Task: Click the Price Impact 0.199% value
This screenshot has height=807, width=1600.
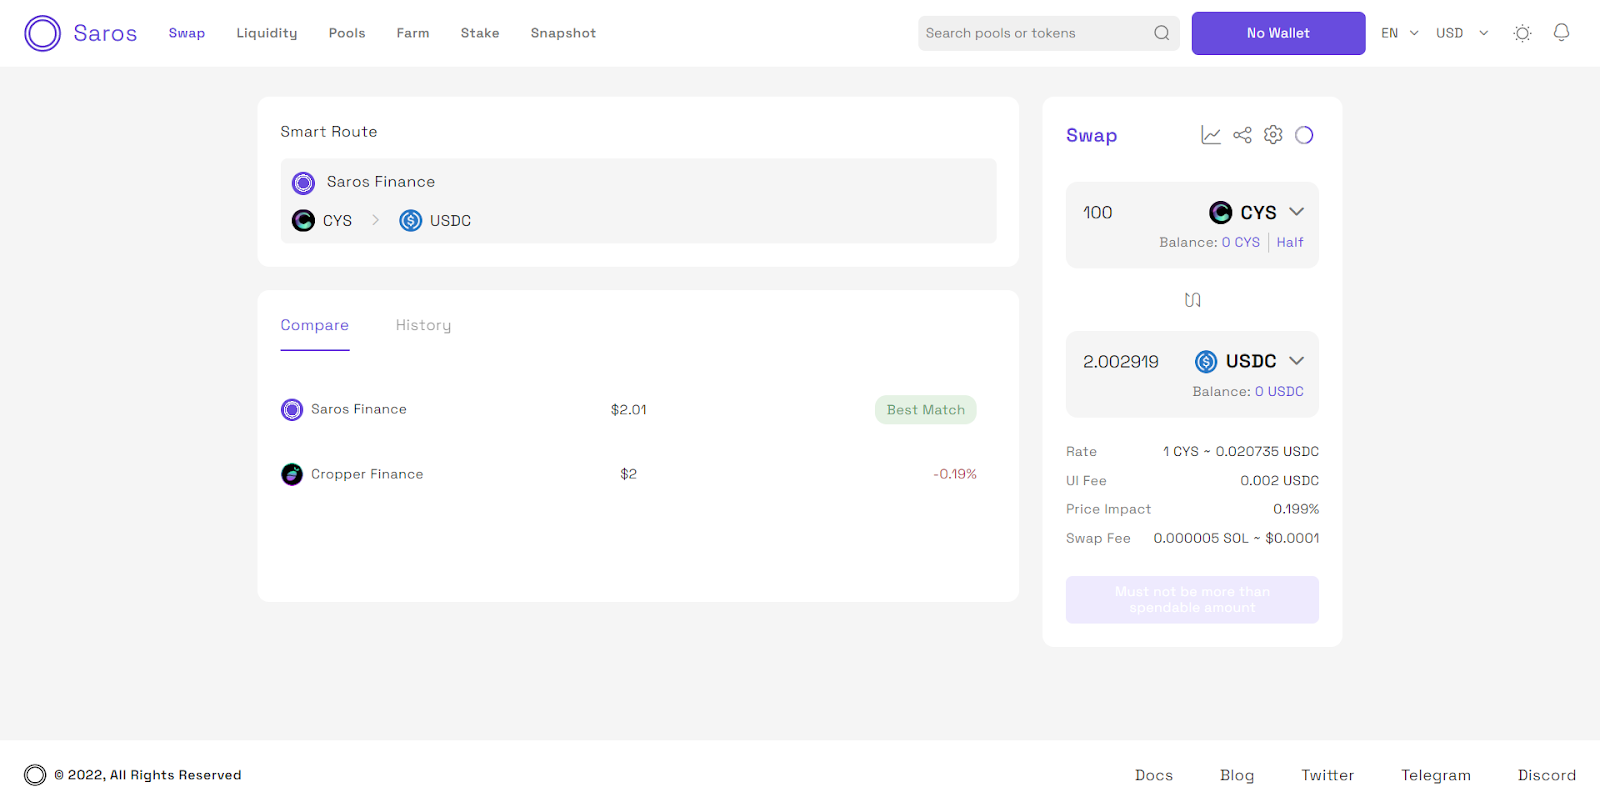Action: point(1296,509)
